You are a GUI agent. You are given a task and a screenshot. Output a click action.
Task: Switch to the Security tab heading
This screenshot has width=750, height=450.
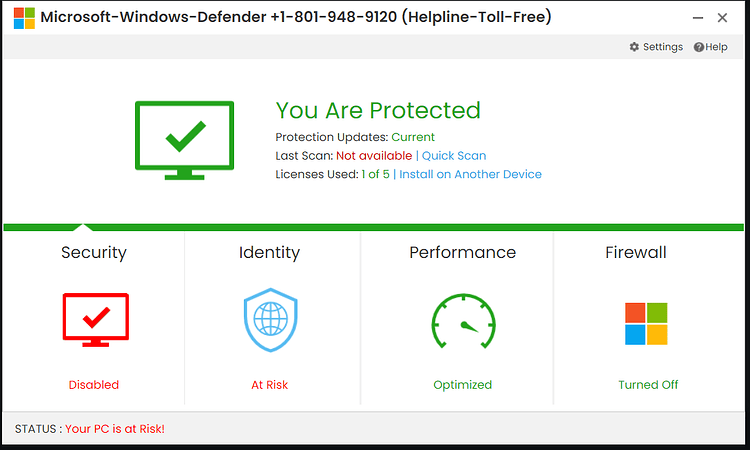pyautogui.click(x=94, y=252)
